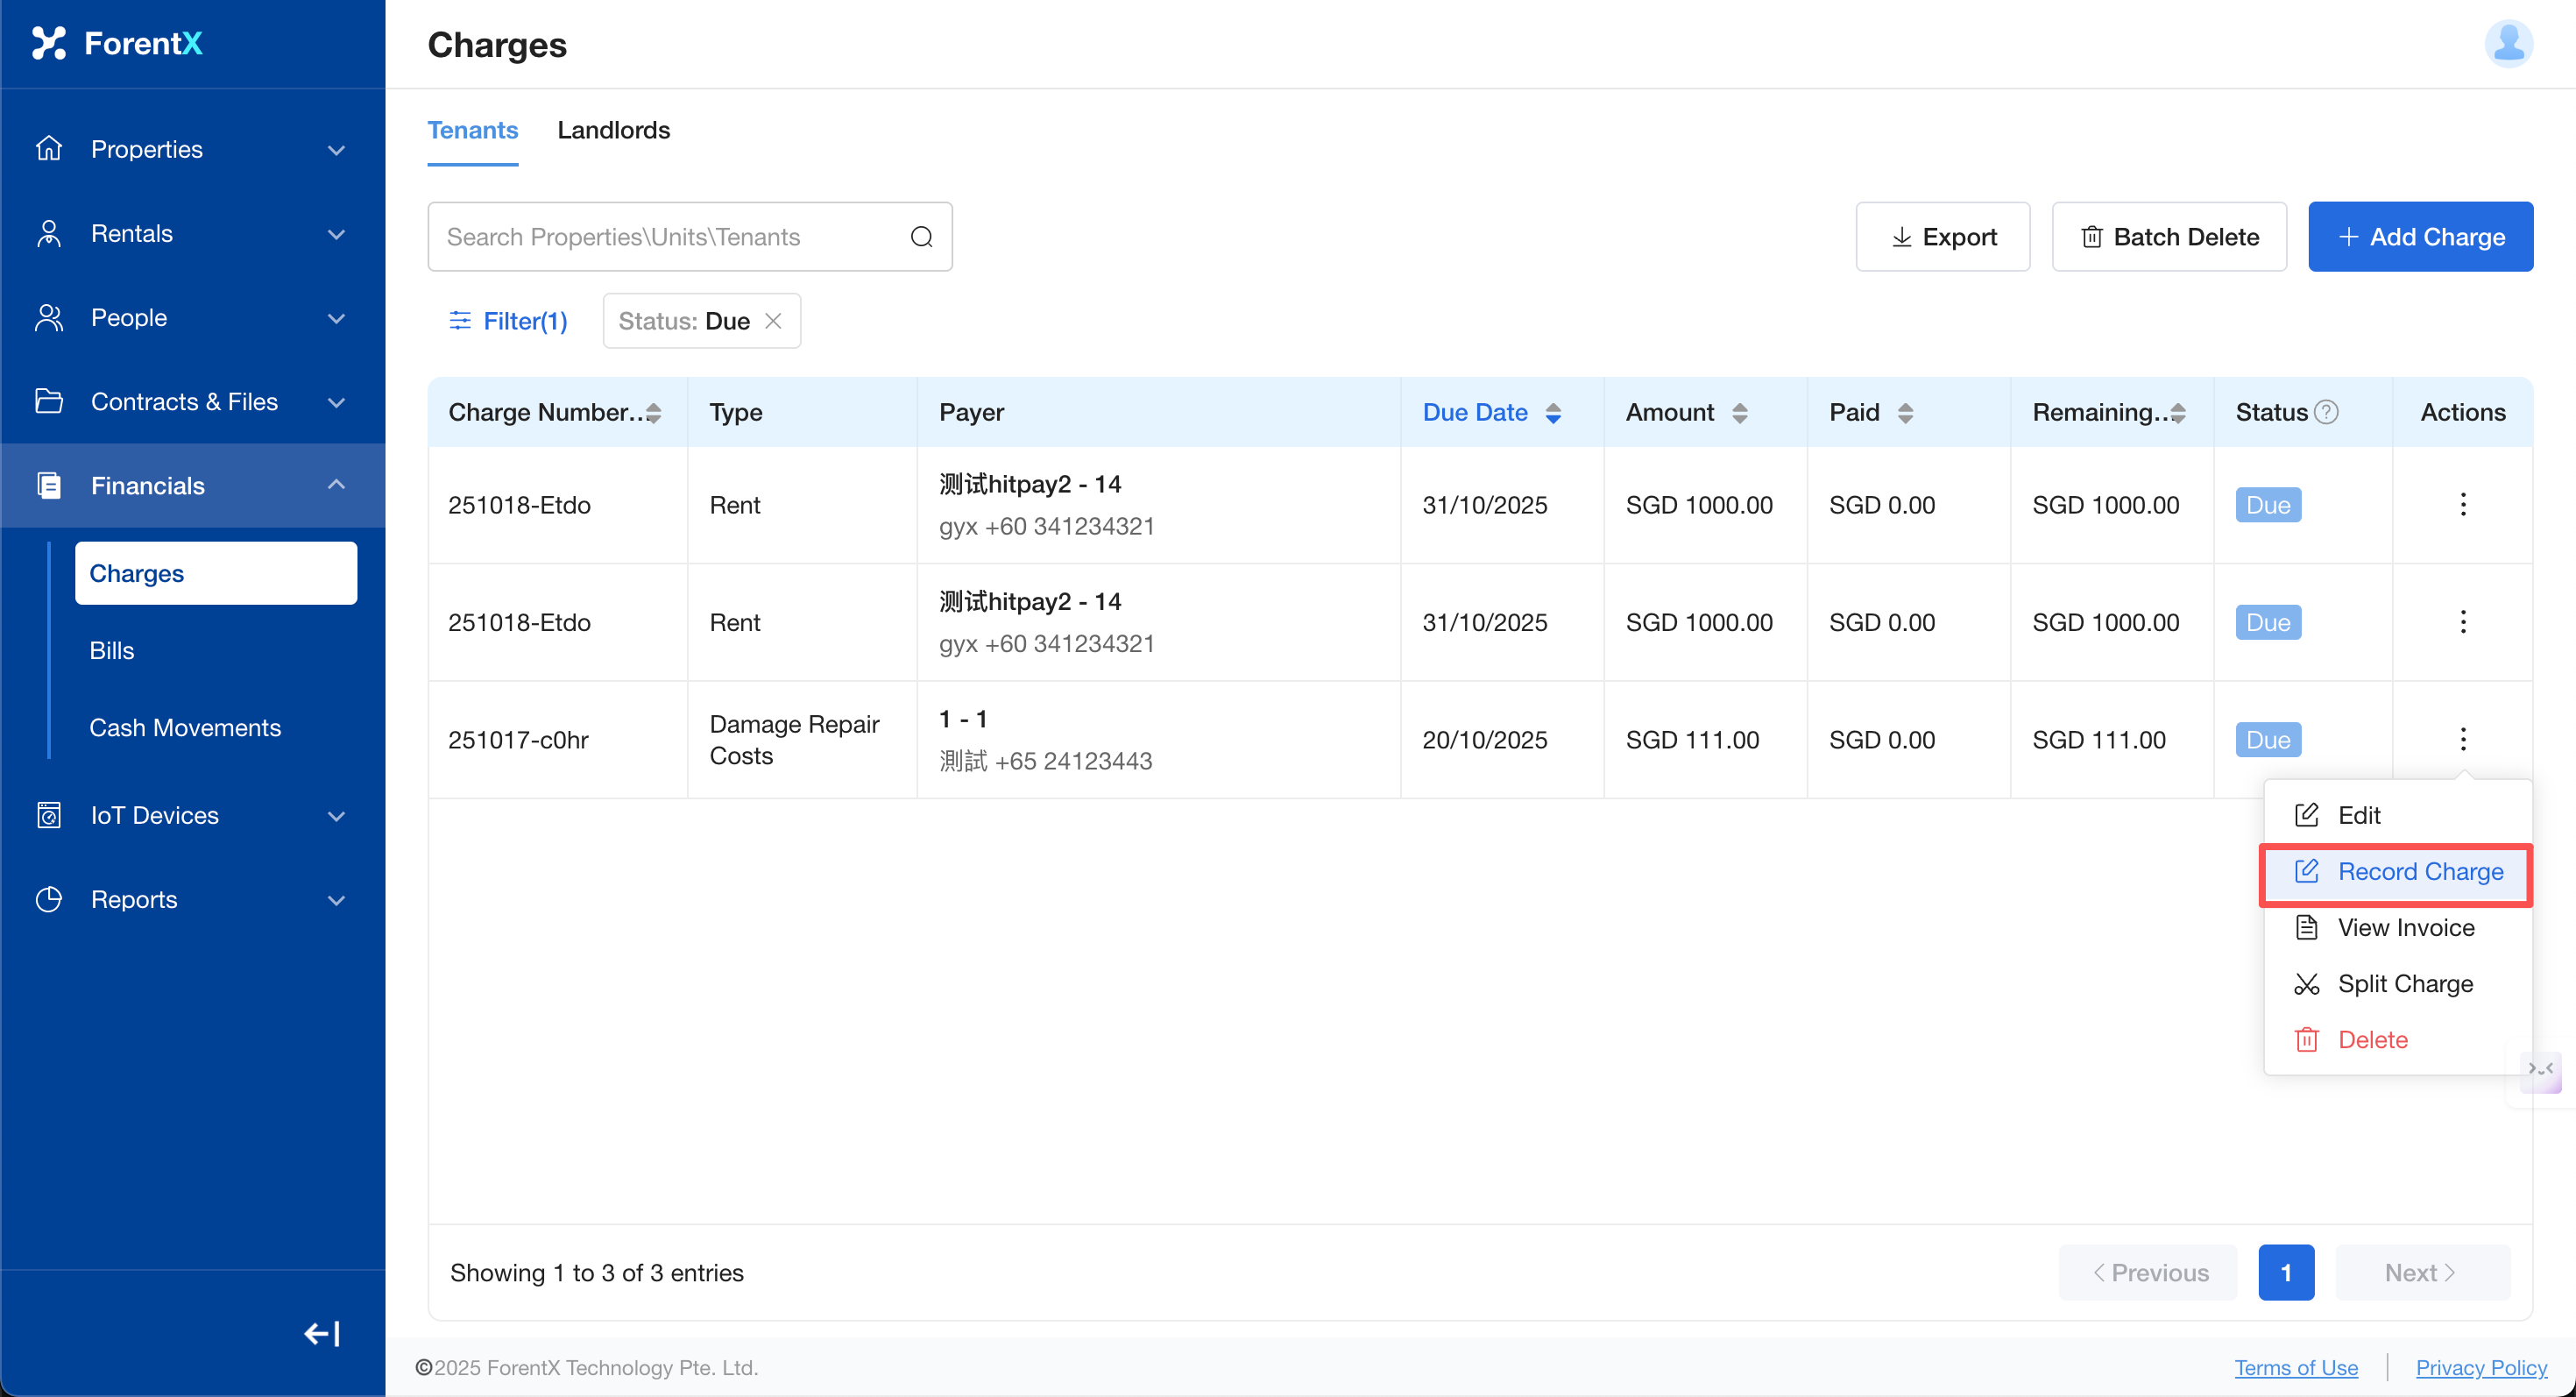Screen dimensions: 2576x1397
Task: Sort by Charge Number column
Action: coord(654,413)
